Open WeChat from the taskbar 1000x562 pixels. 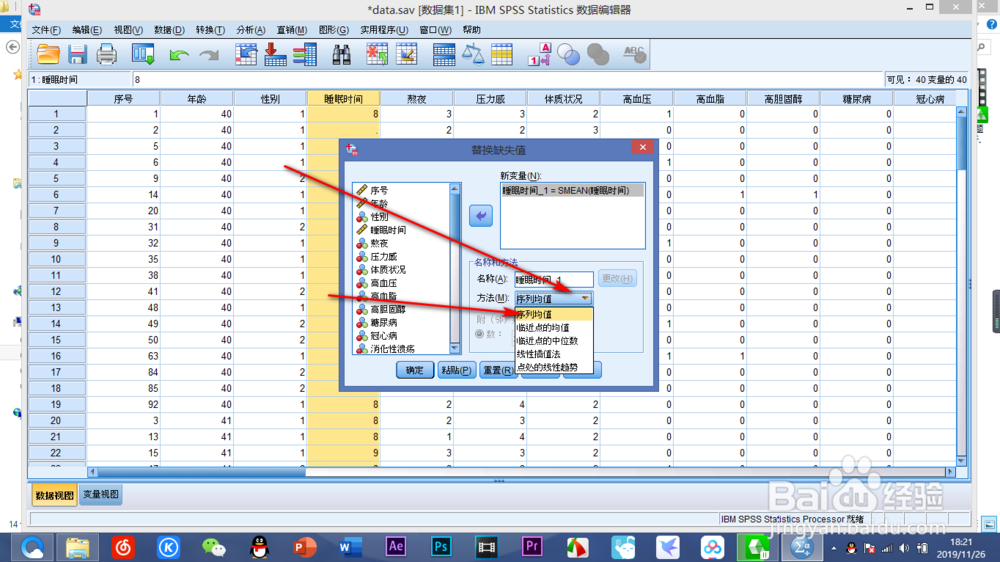point(214,547)
